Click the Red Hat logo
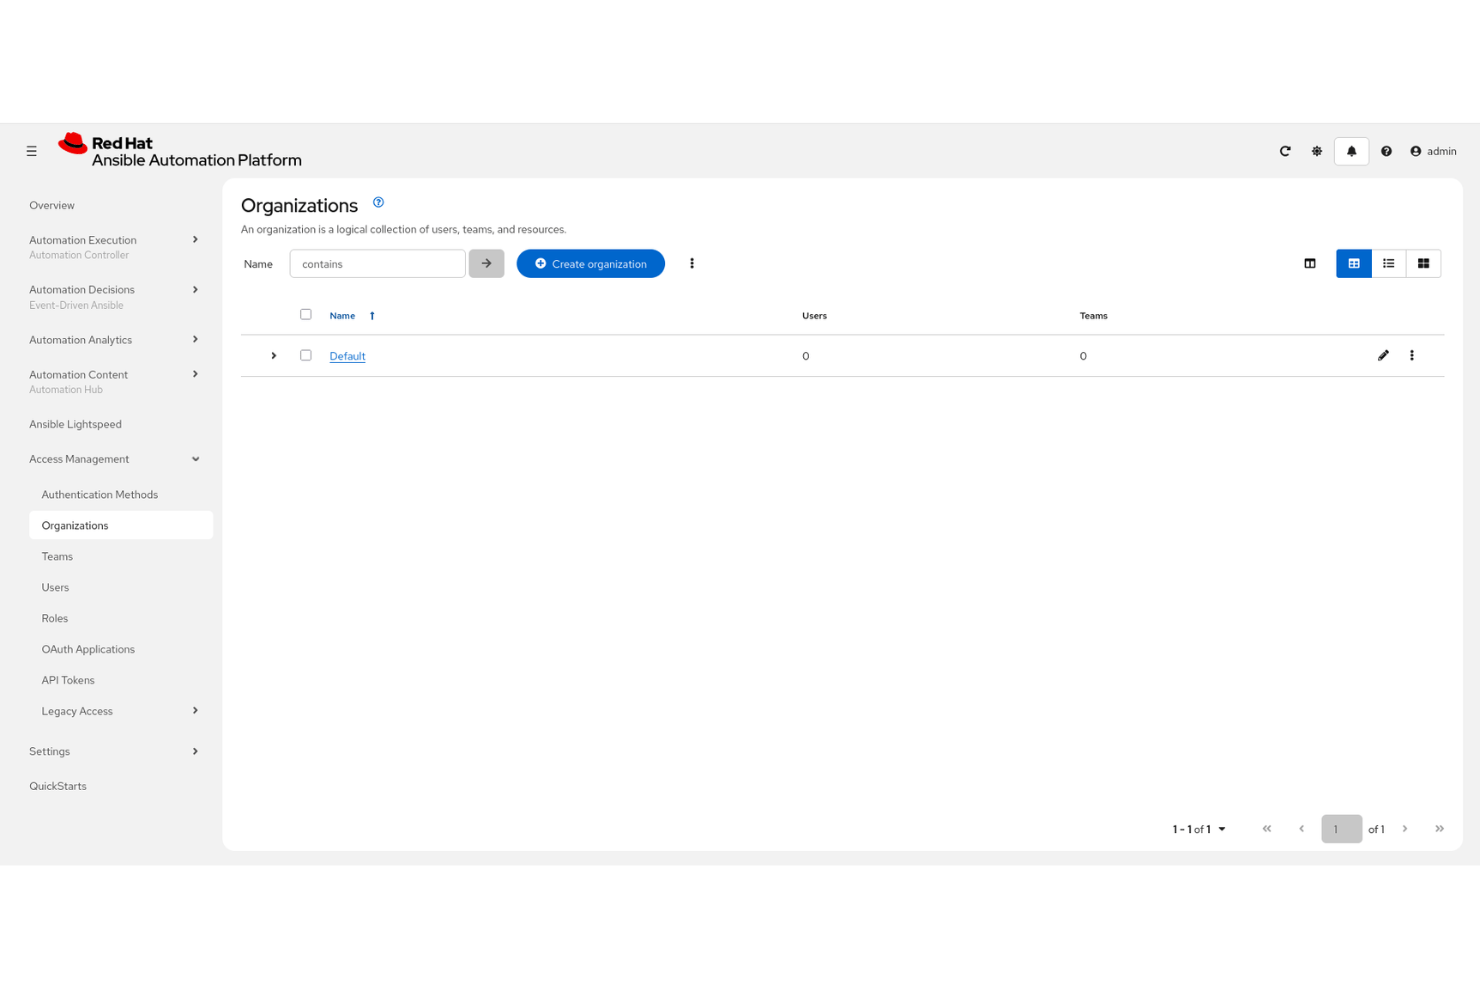 click(180, 151)
